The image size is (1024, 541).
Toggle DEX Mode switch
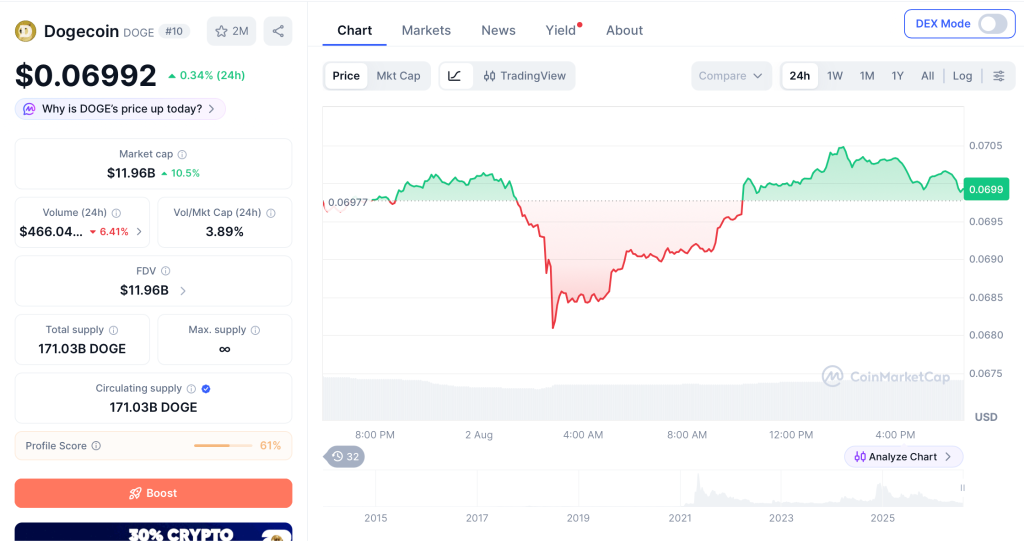[x=992, y=24]
